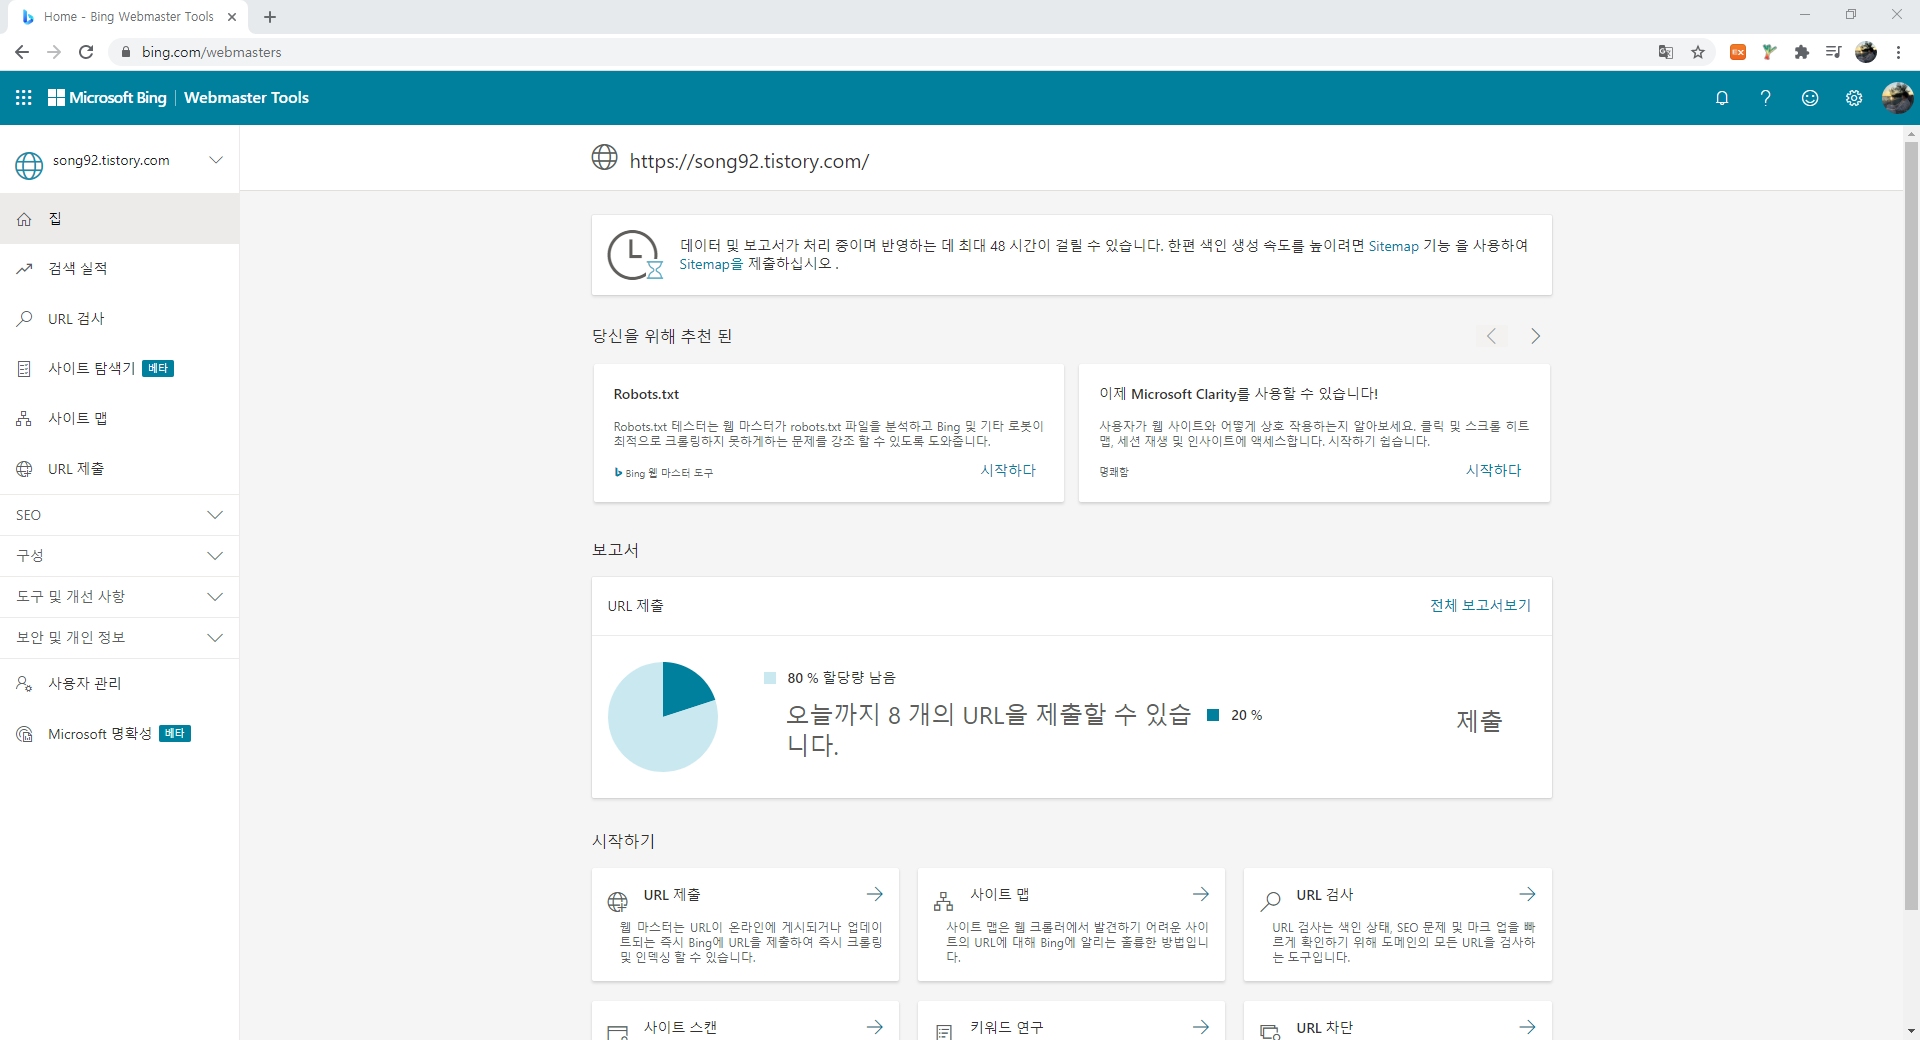The height and width of the screenshot is (1040, 1920).
Task: Click the translate page icon in address bar
Action: [x=1666, y=52]
